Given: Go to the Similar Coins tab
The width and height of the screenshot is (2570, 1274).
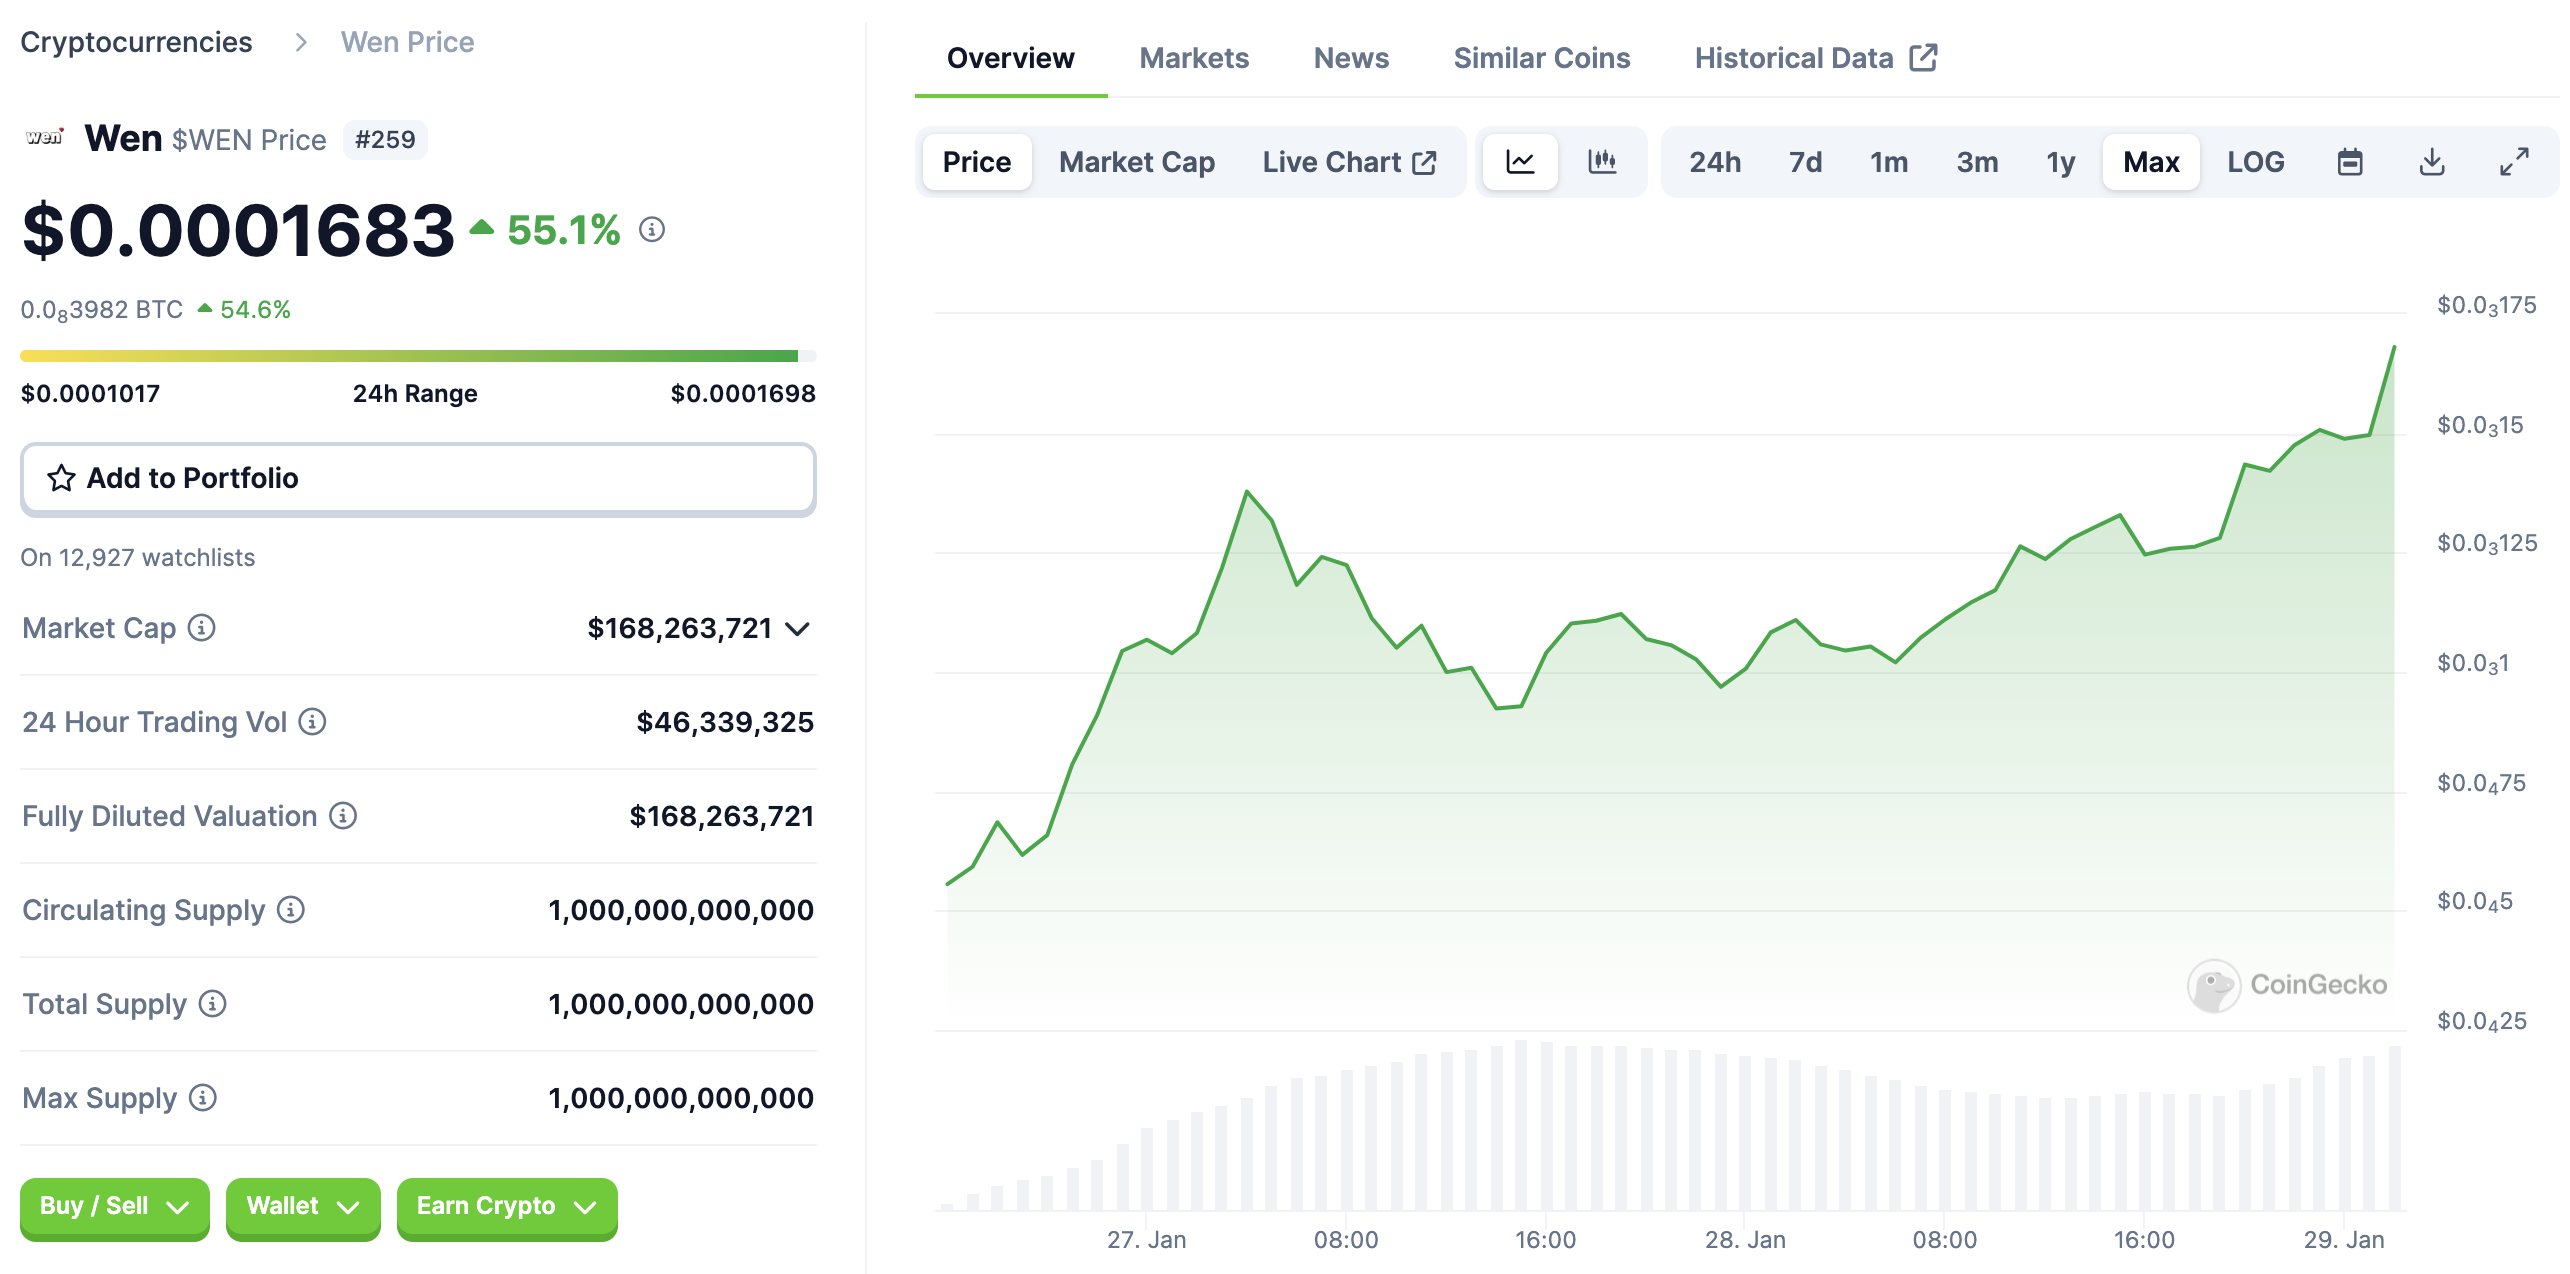Looking at the screenshot, I should 1541,58.
